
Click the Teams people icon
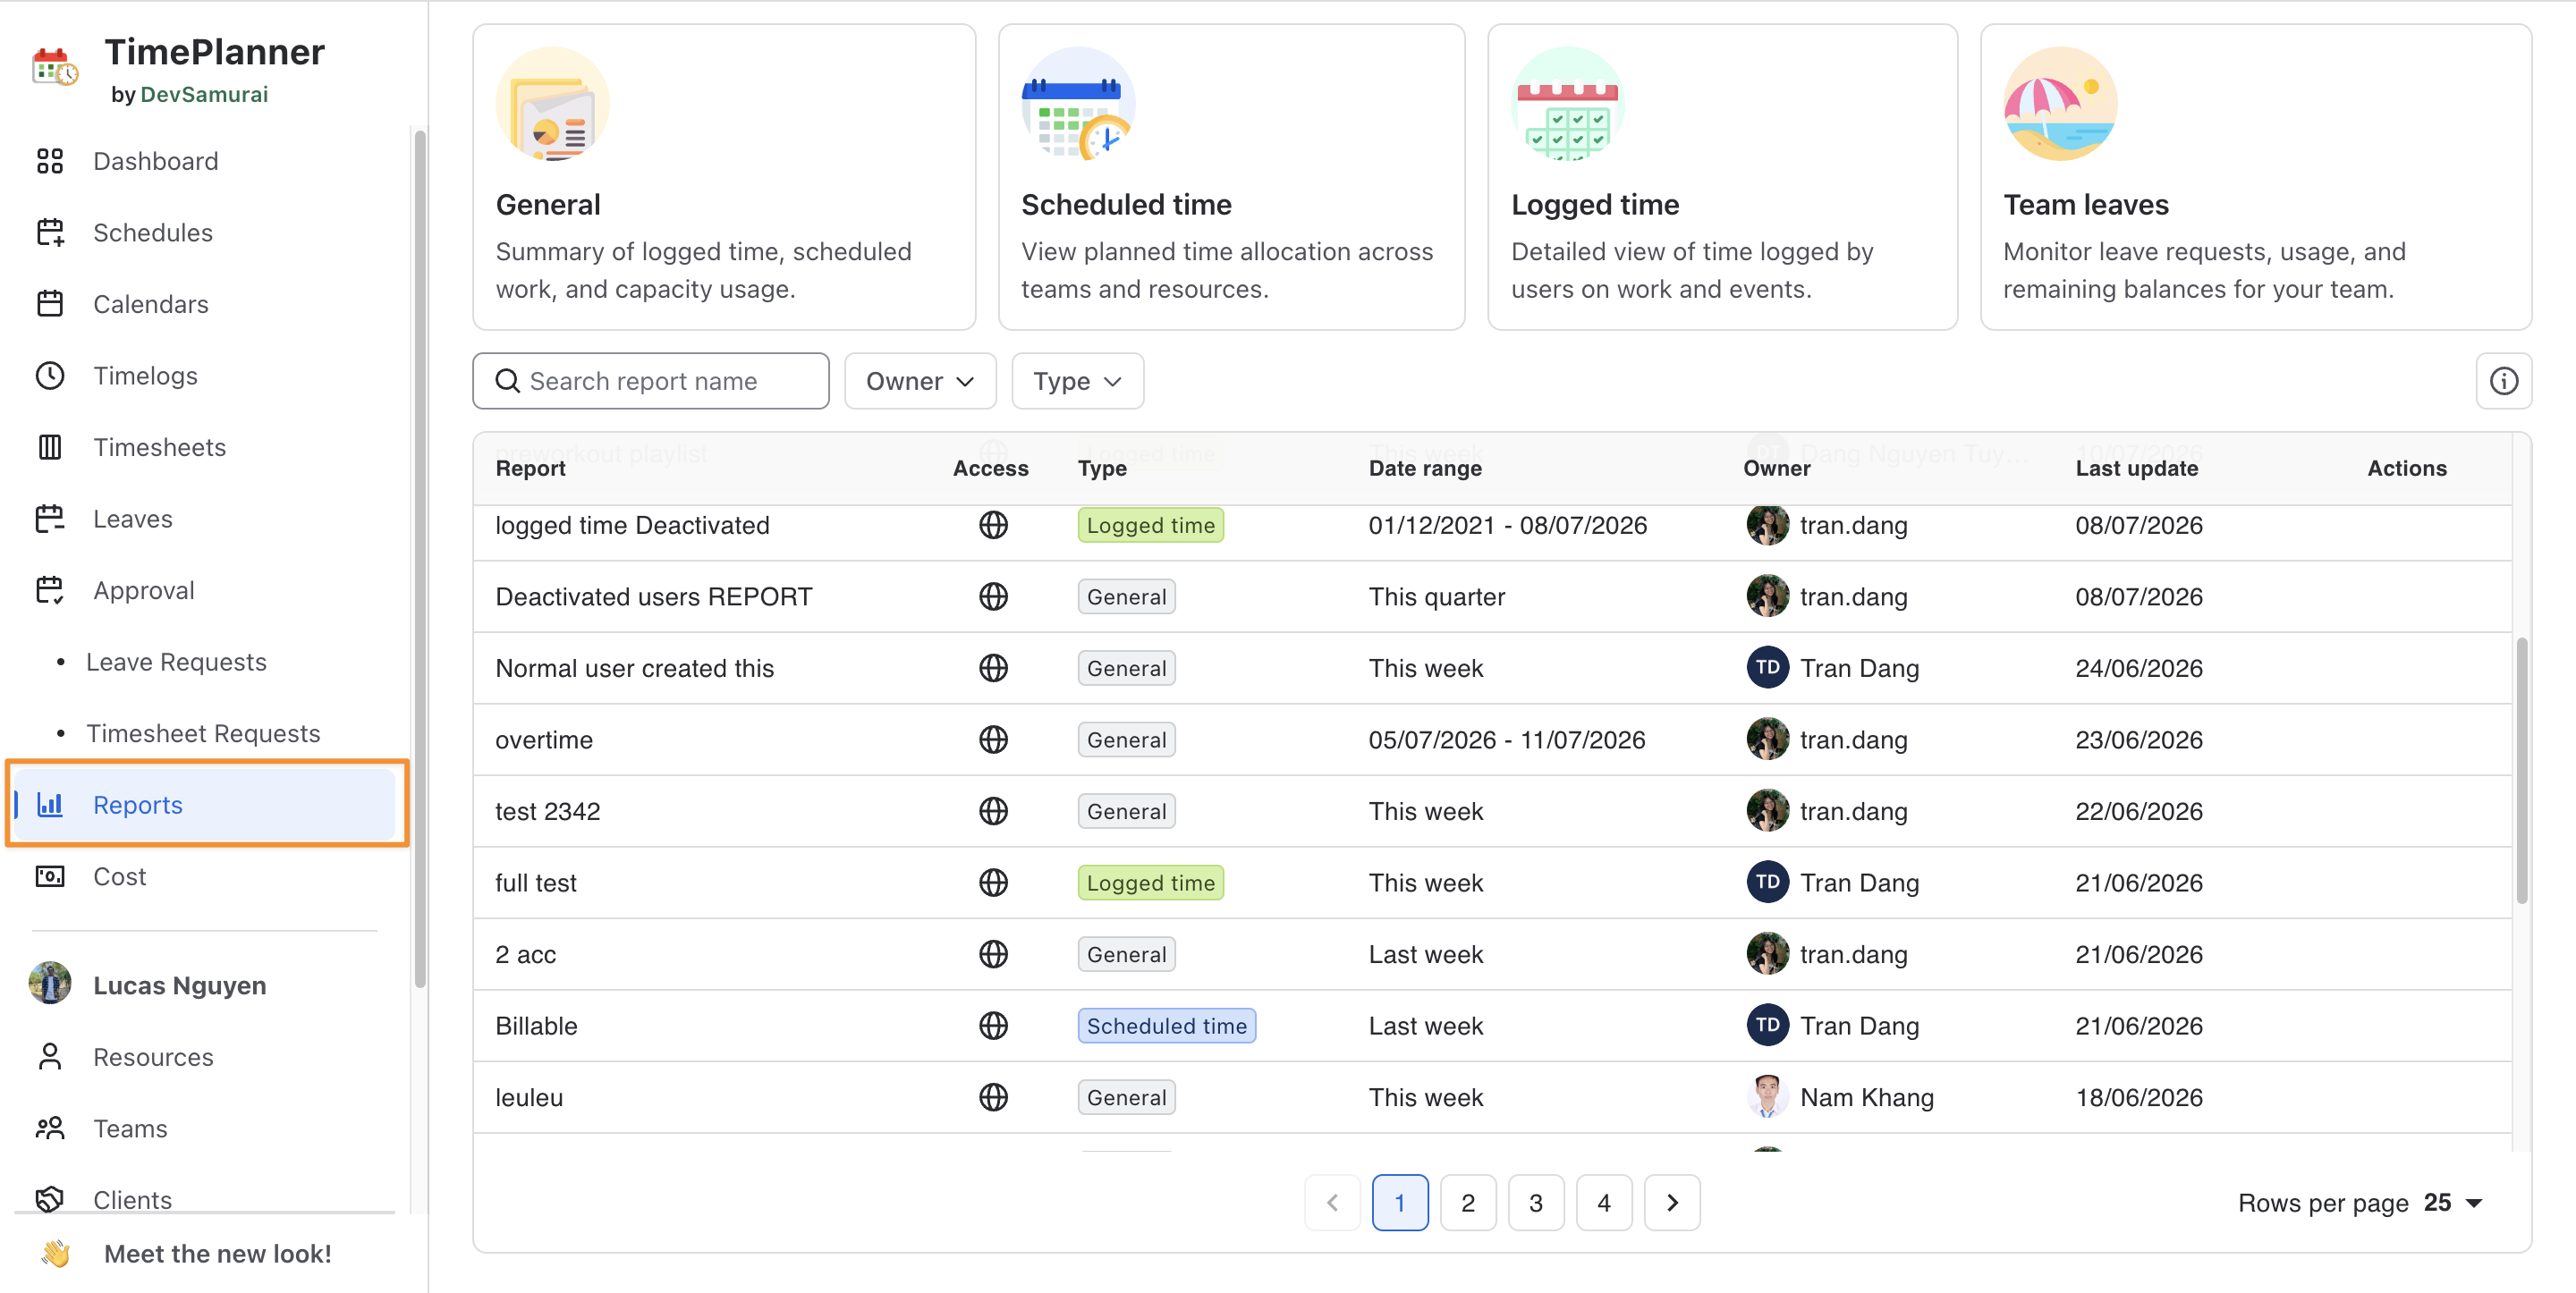click(x=50, y=1129)
